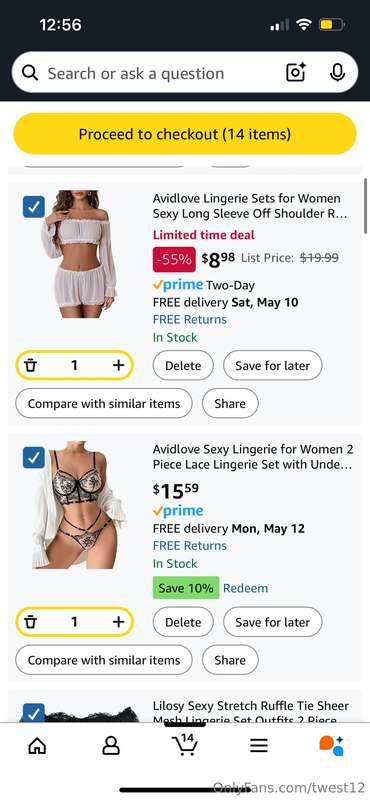Screen dimensions: 370x800
Task: Open the cart icon showing 14
Action: pos(184,744)
